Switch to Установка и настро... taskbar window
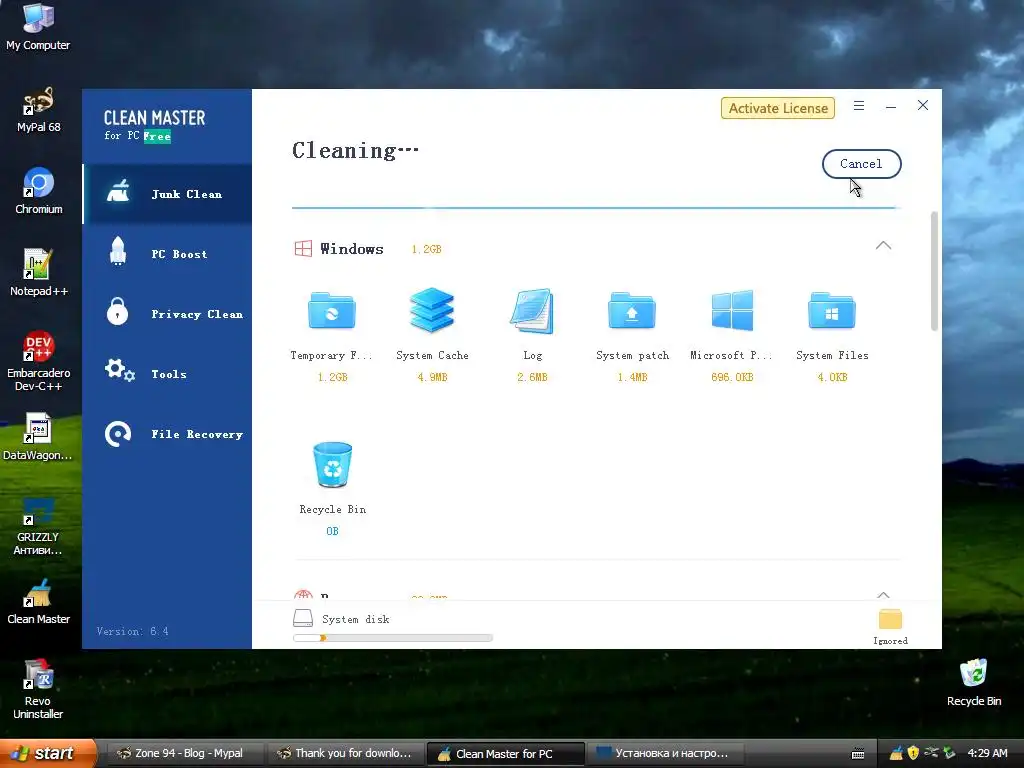 pos(665,754)
